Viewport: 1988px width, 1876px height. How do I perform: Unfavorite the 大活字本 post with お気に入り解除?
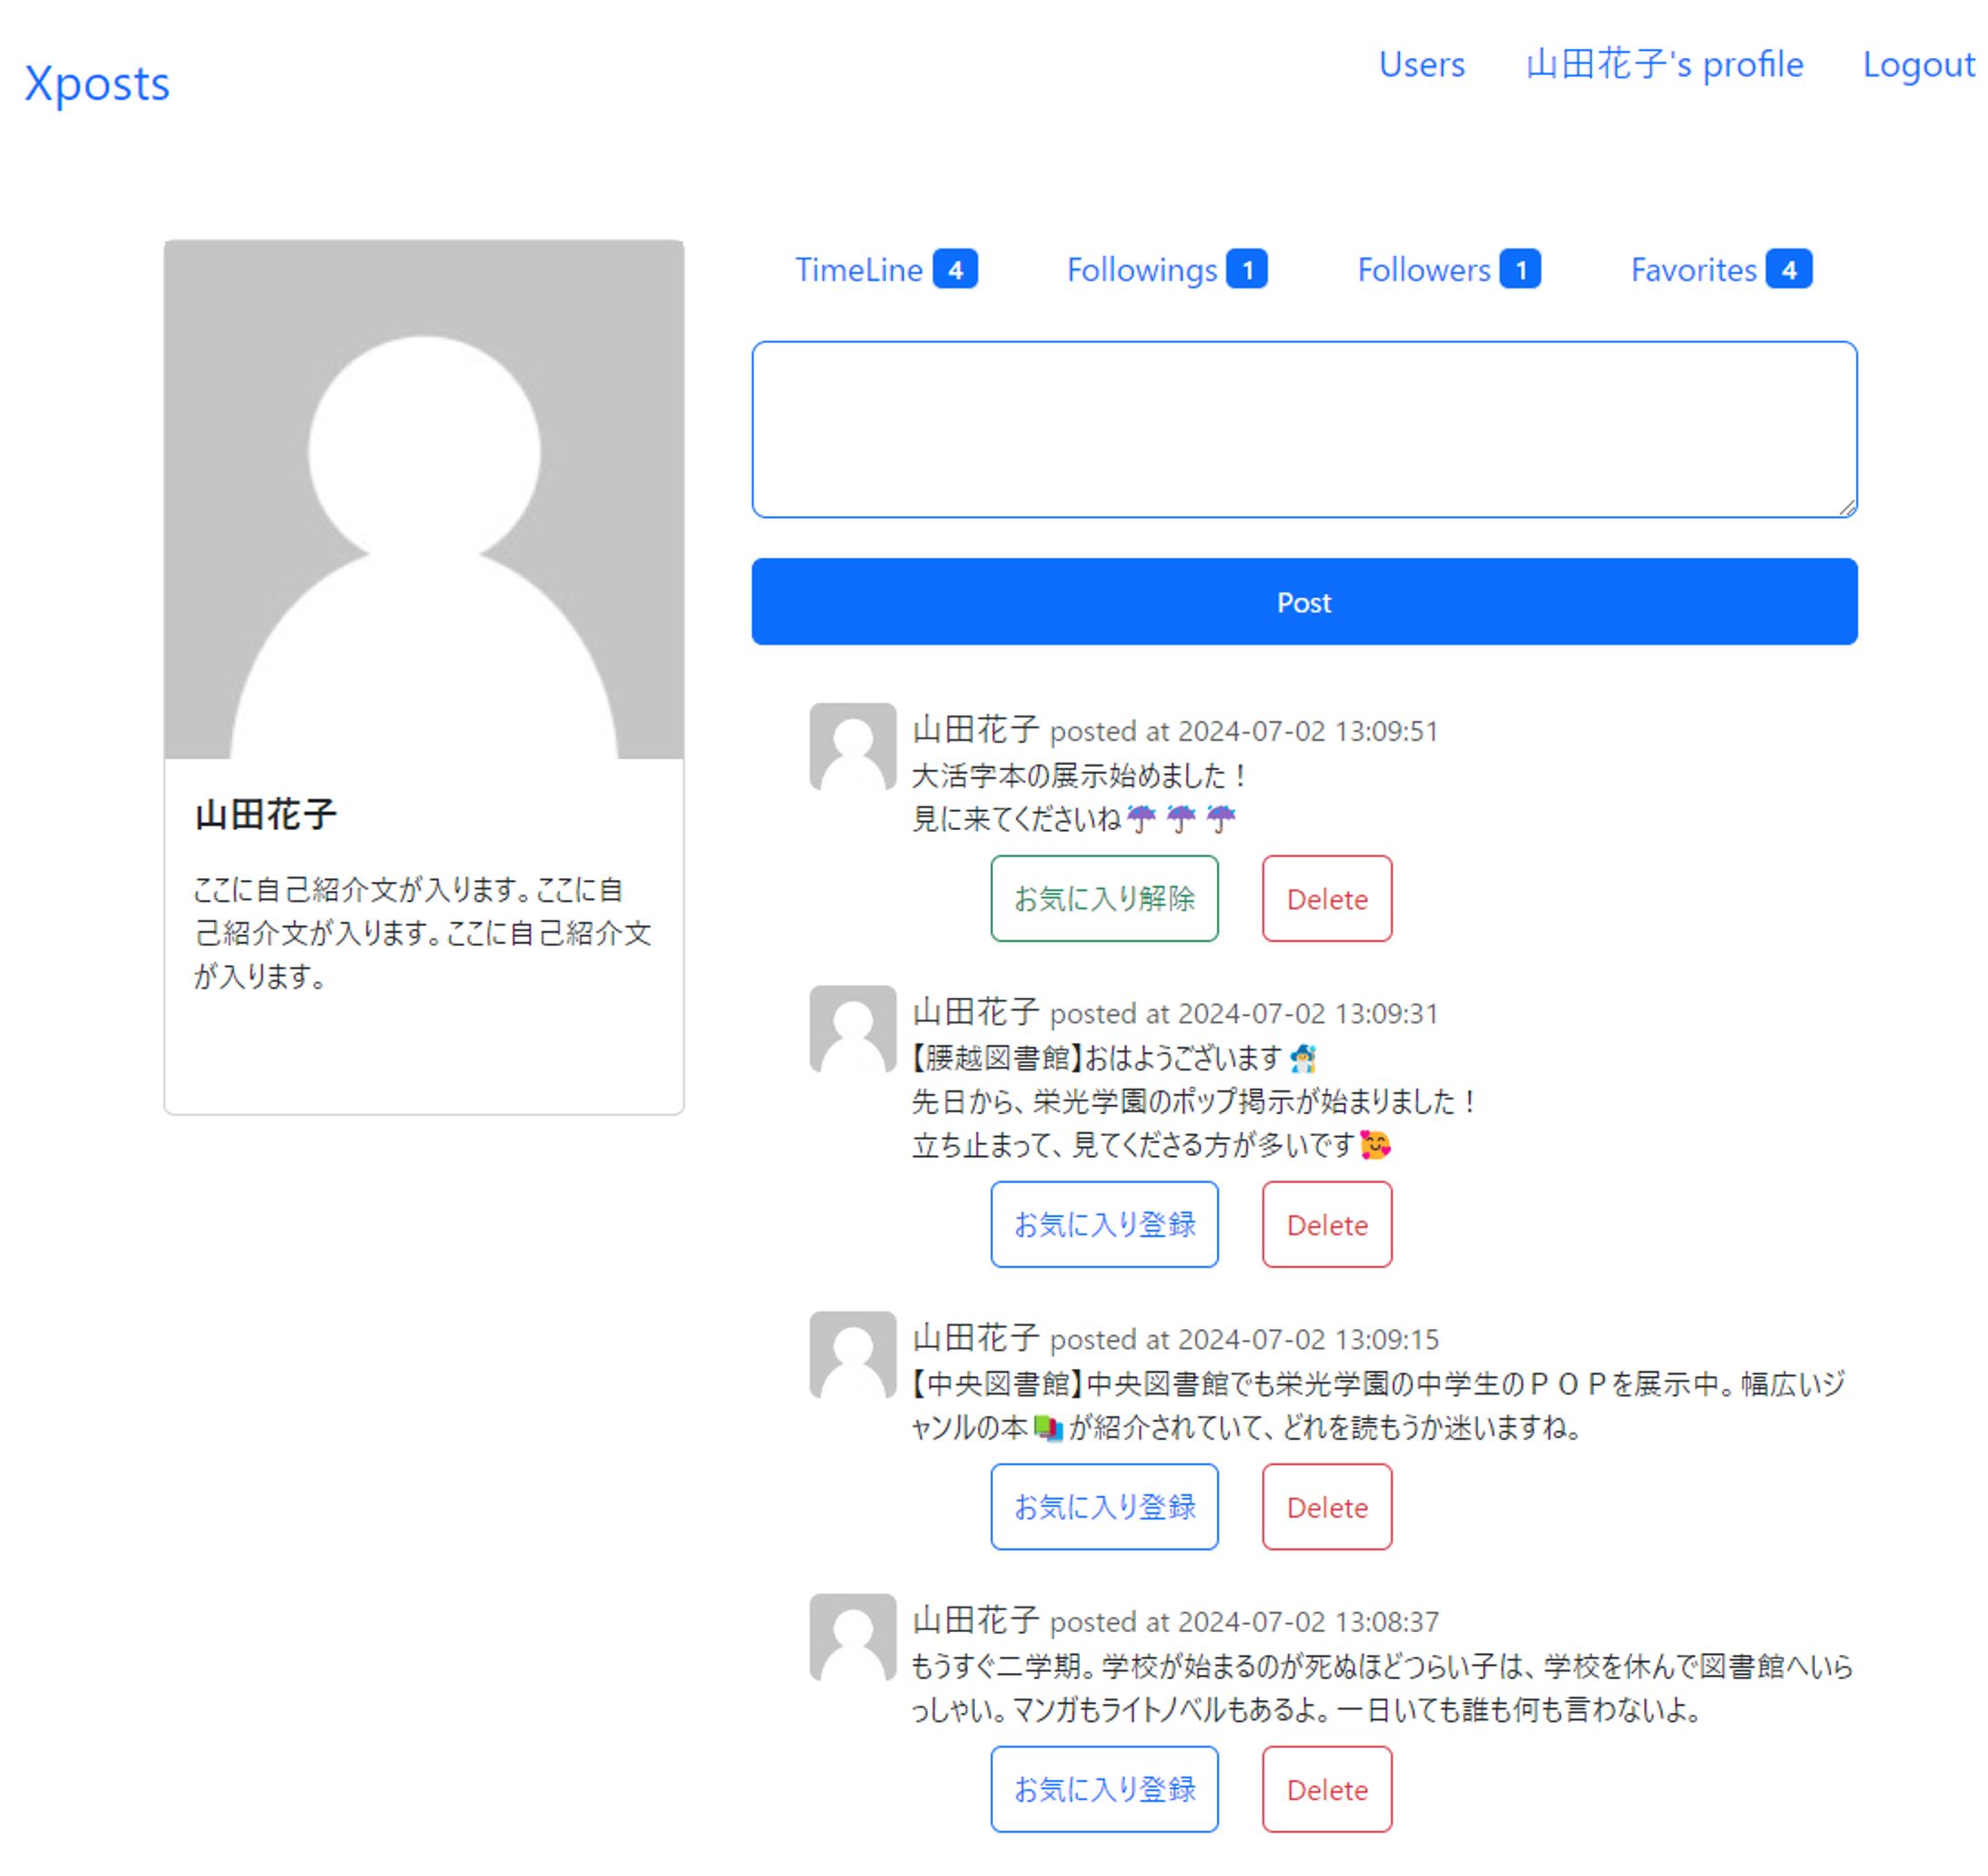(1104, 898)
